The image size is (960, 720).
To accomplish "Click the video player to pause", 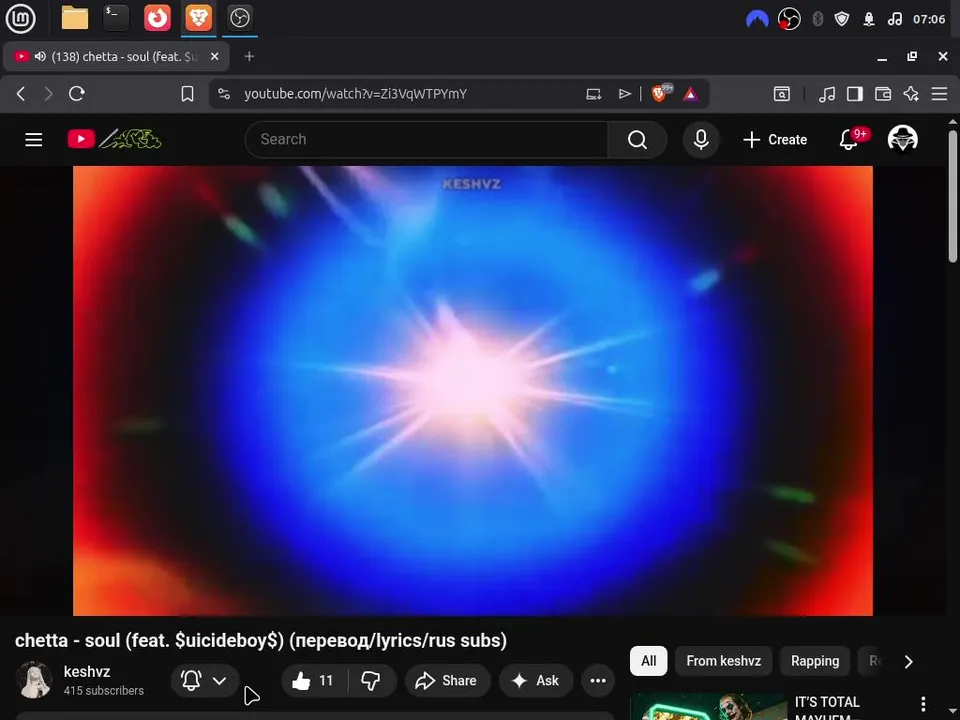I will pyautogui.click(x=473, y=391).
